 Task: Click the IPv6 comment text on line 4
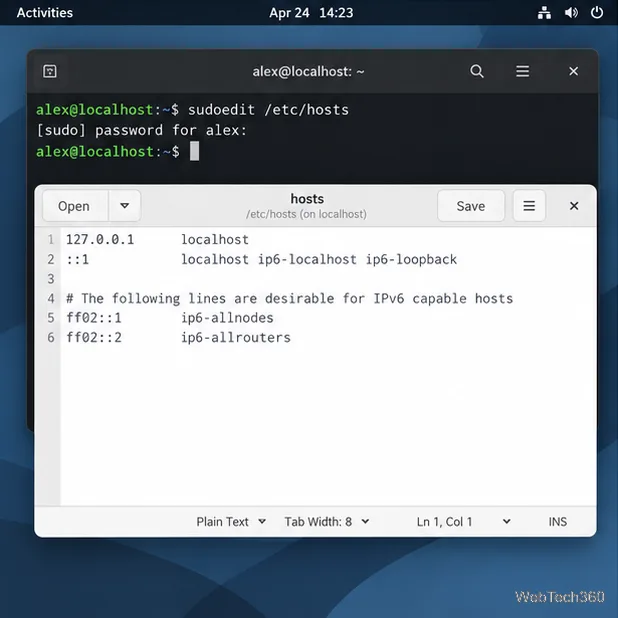point(289,298)
